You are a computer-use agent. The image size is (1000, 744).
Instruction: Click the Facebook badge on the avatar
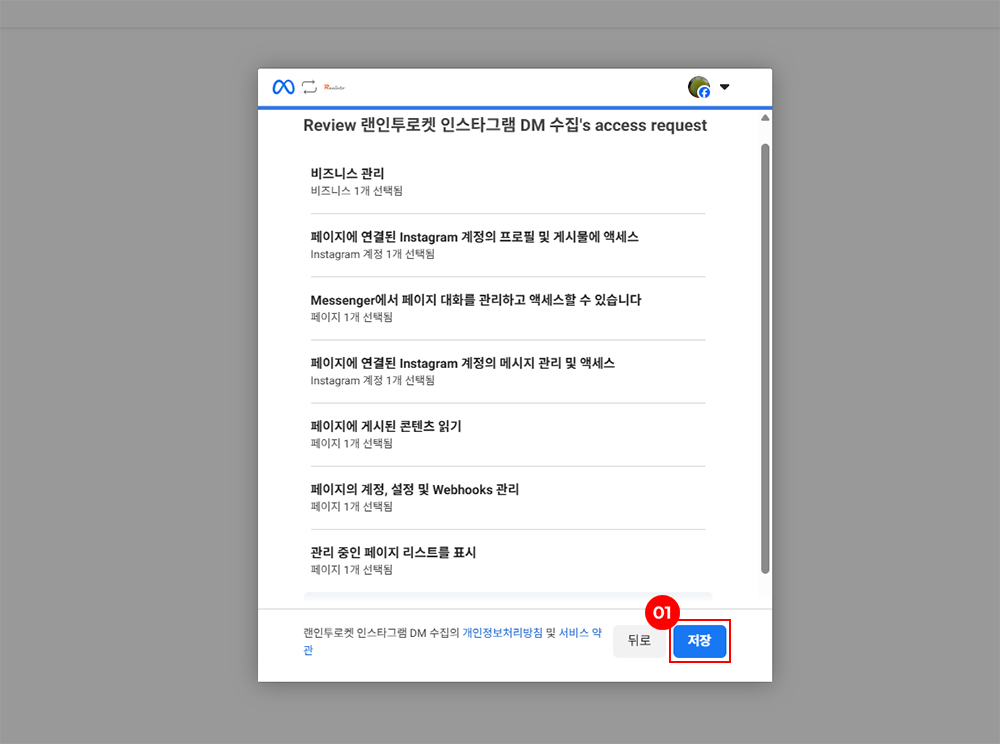pyautogui.click(x=704, y=92)
